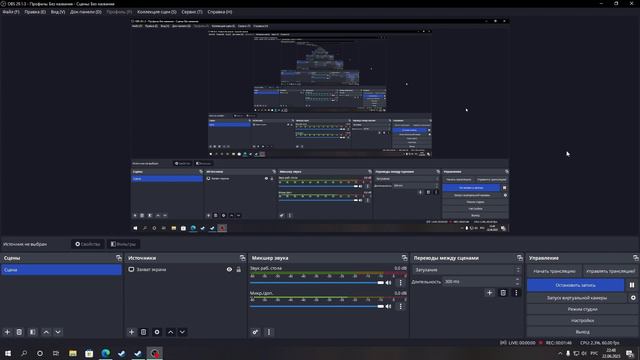Add a new source with Источники plus icon
640x360 pixels.
tap(131, 332)
